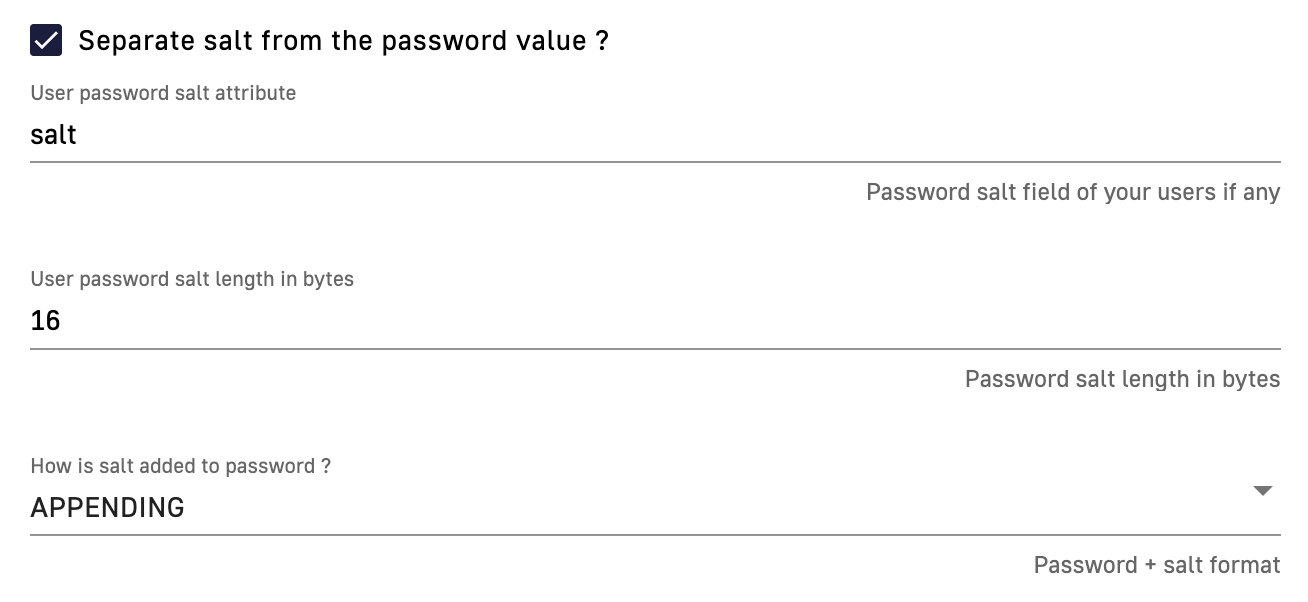Click the underline below the salt length field
Viewport: 1308px width, 602px height.
(655, 348)
